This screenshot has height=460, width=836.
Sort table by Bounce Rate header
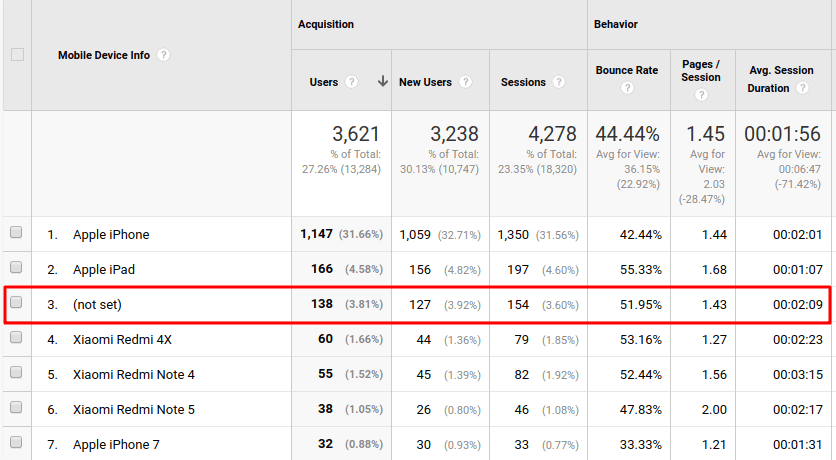click(x=627, y=70)
